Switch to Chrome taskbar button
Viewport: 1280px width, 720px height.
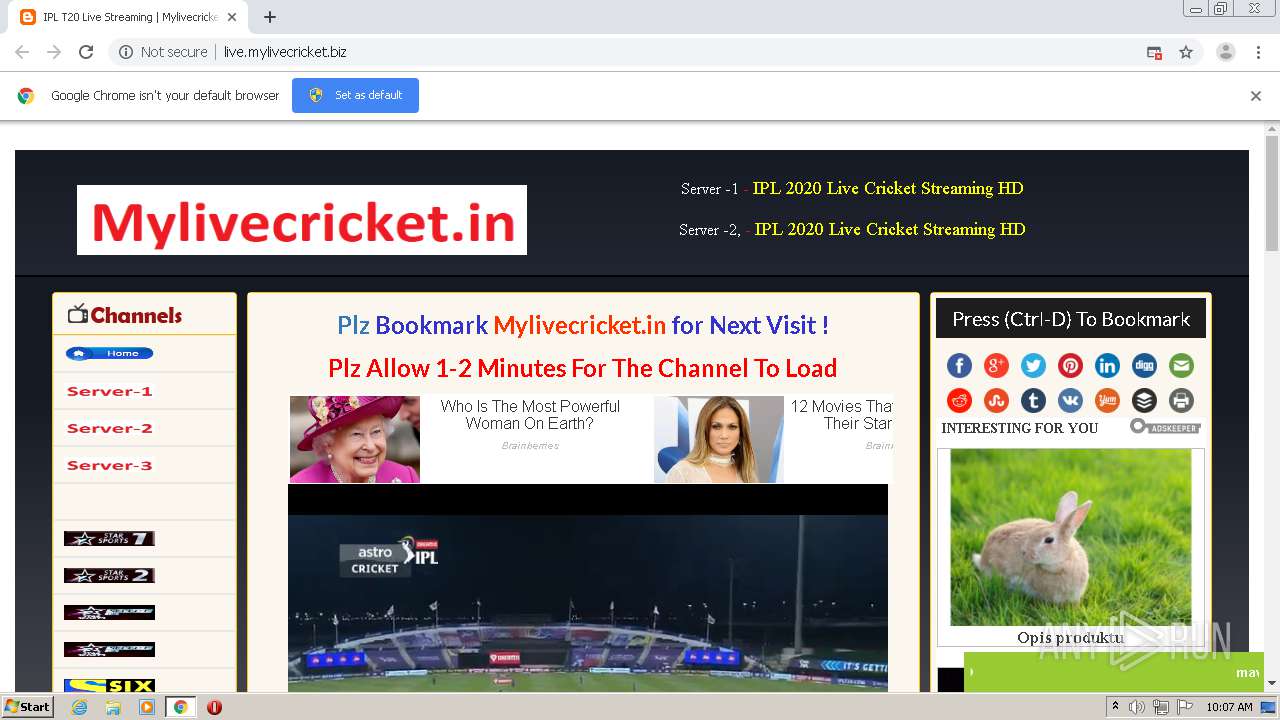pos(180,707)
